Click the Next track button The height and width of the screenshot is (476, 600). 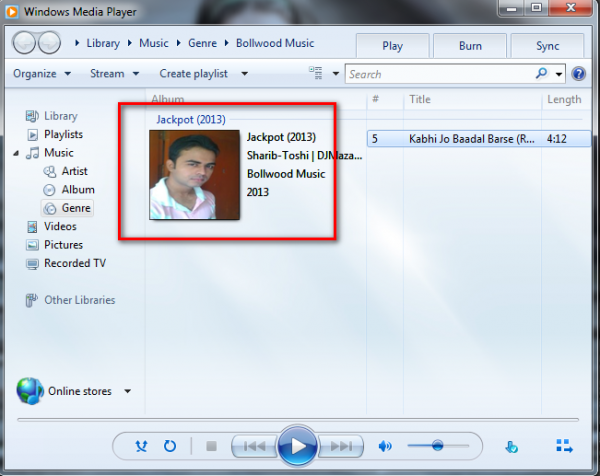point(341,446)
